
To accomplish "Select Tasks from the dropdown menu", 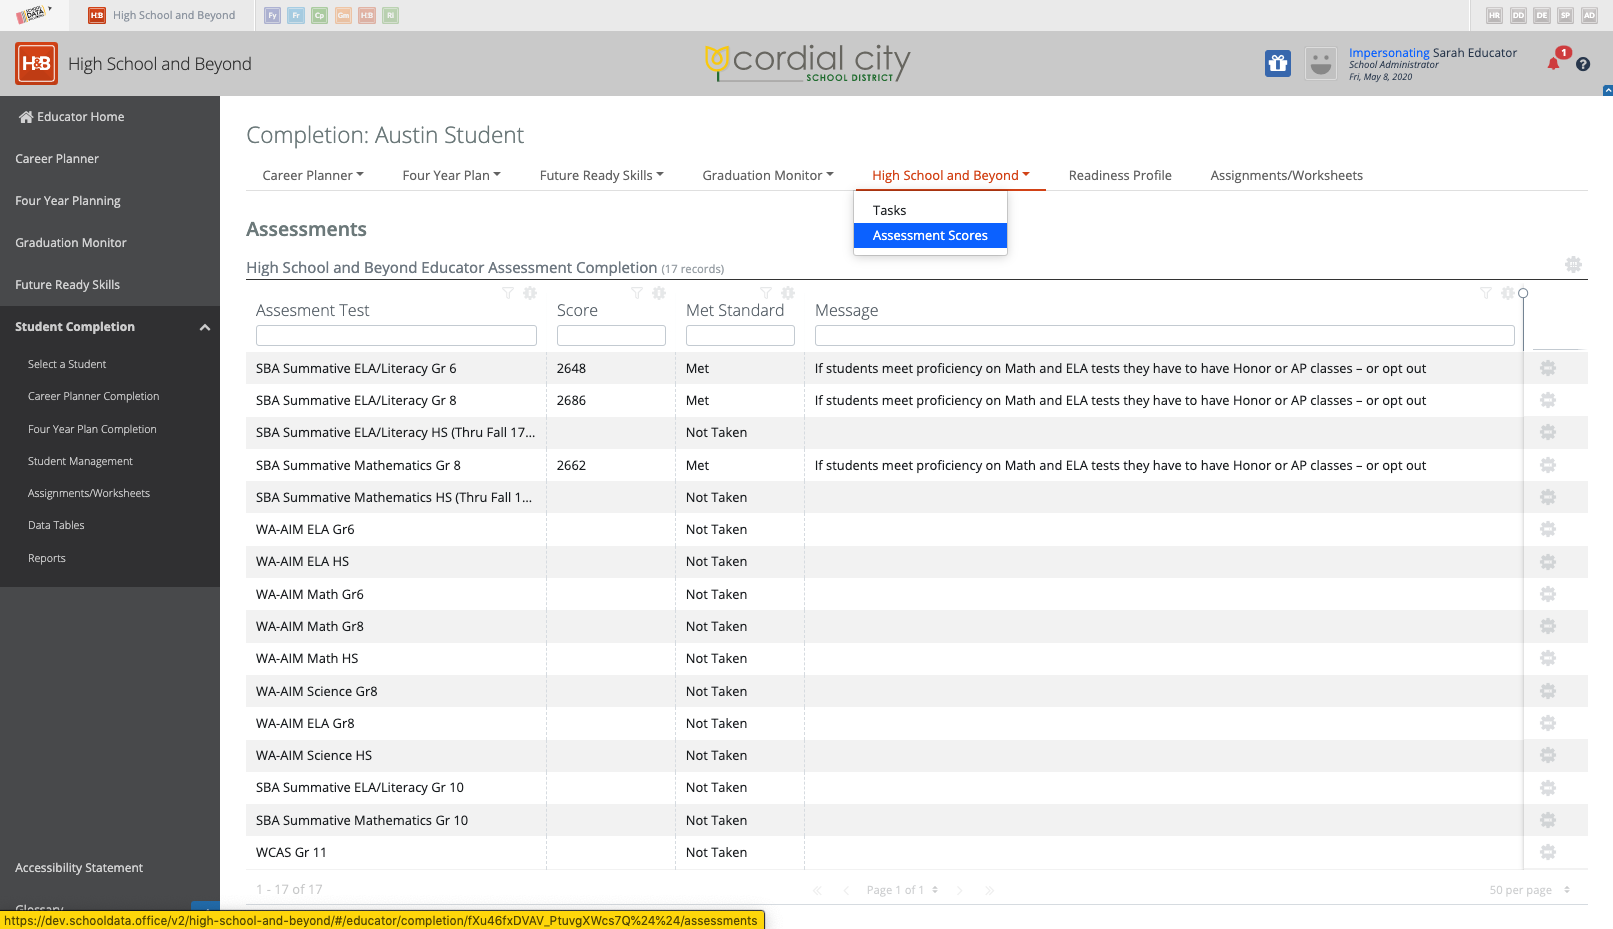I will point(930,210).
